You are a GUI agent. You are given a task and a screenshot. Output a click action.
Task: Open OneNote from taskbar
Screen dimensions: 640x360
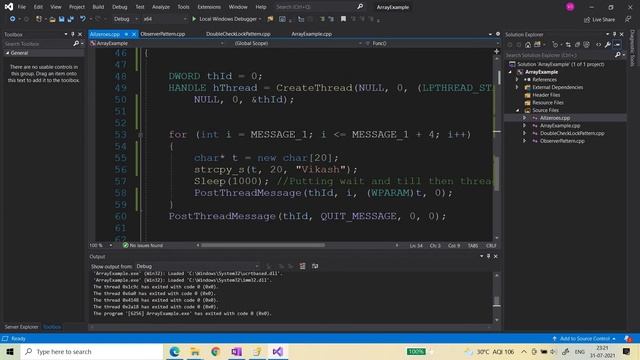236,351
